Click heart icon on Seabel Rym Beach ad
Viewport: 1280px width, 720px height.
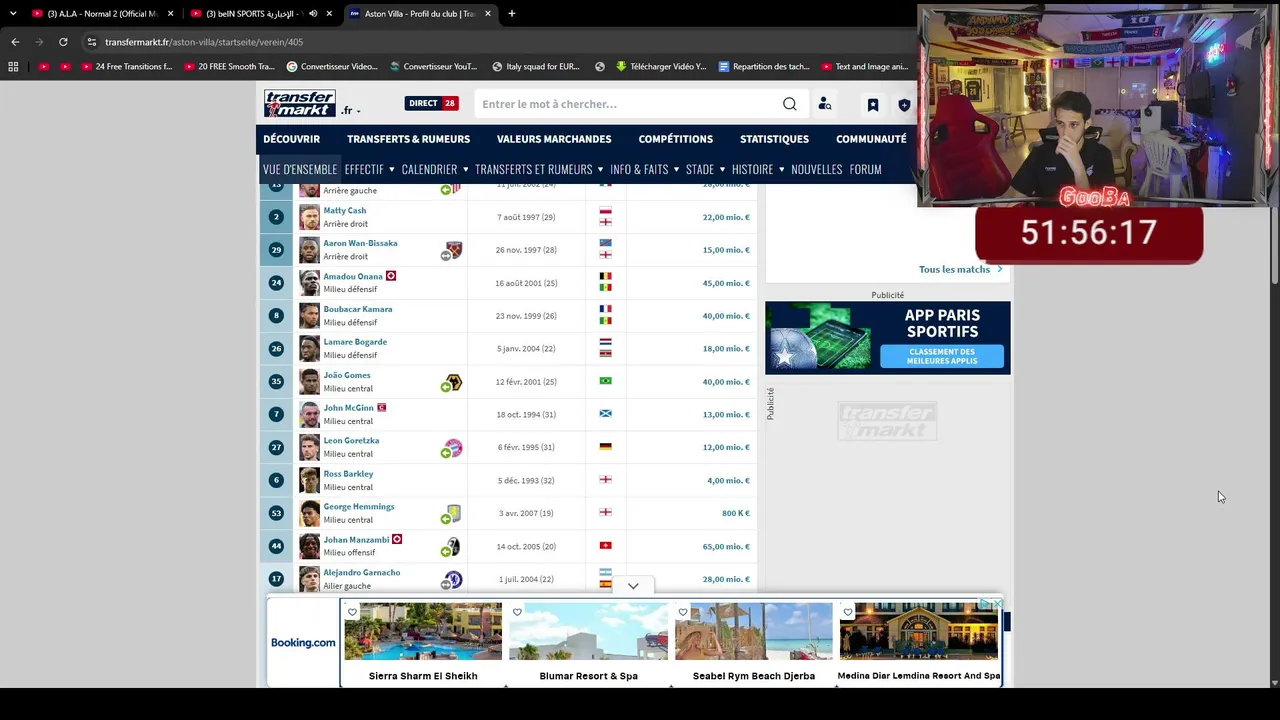tap(683, 612)
